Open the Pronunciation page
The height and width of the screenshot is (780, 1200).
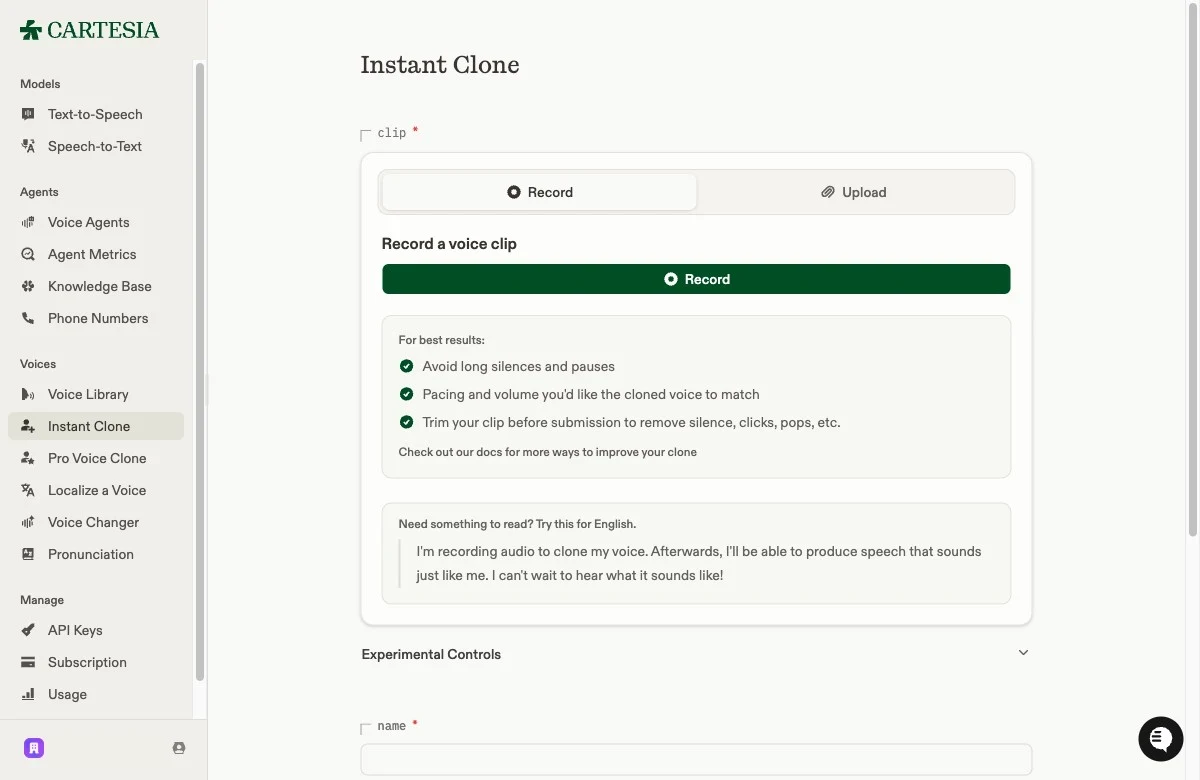tap(96, 554)
